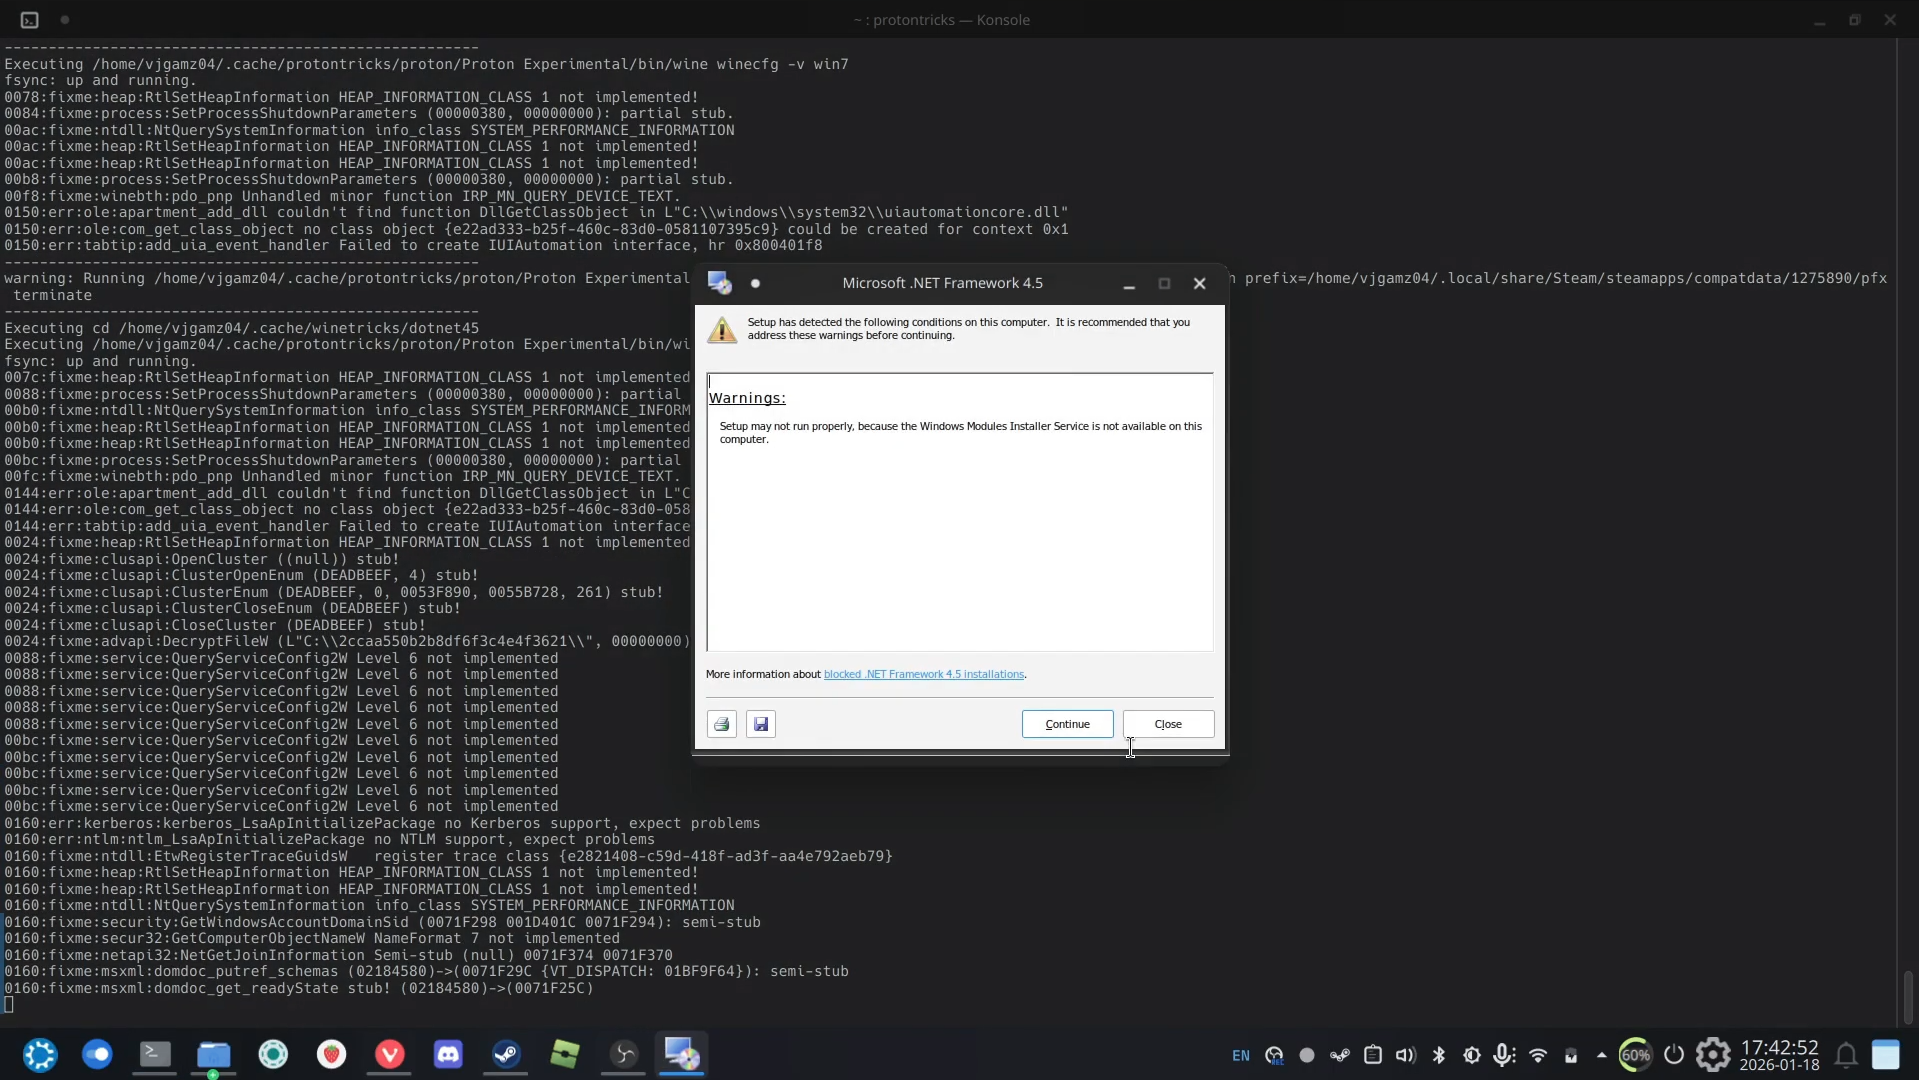This screenshot has width=1919, height=1080.
Task: Click the OBS recording tray icon
Action: click(x=1274, y=1056)
